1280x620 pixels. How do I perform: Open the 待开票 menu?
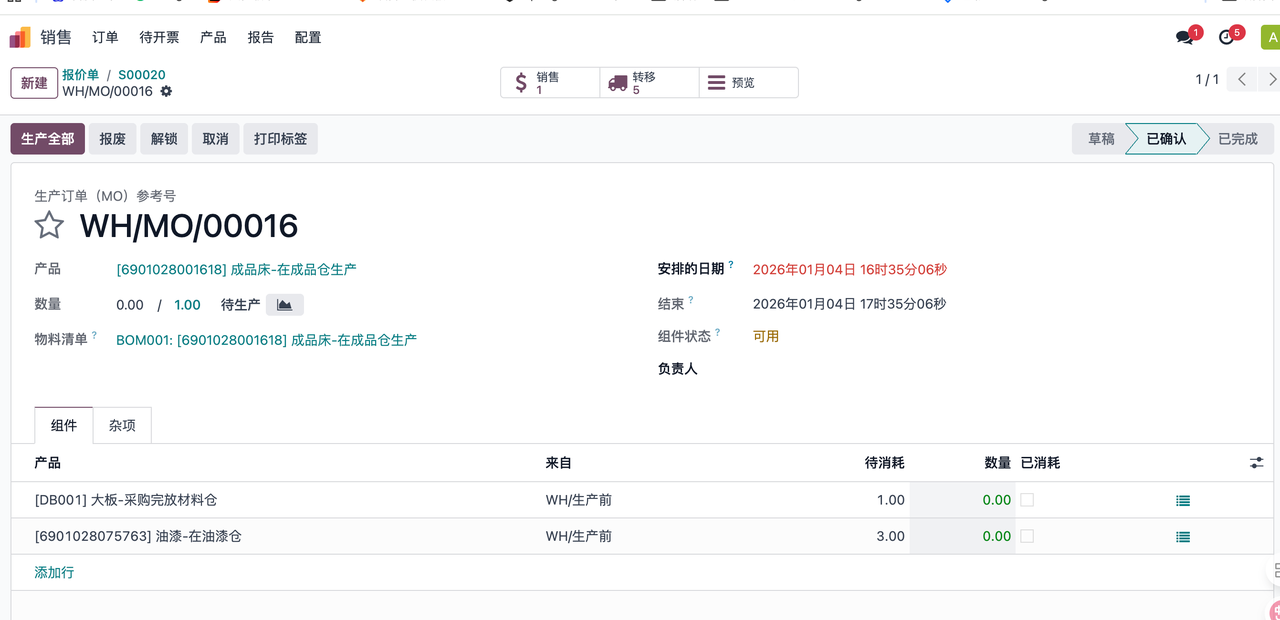point(159,38)
